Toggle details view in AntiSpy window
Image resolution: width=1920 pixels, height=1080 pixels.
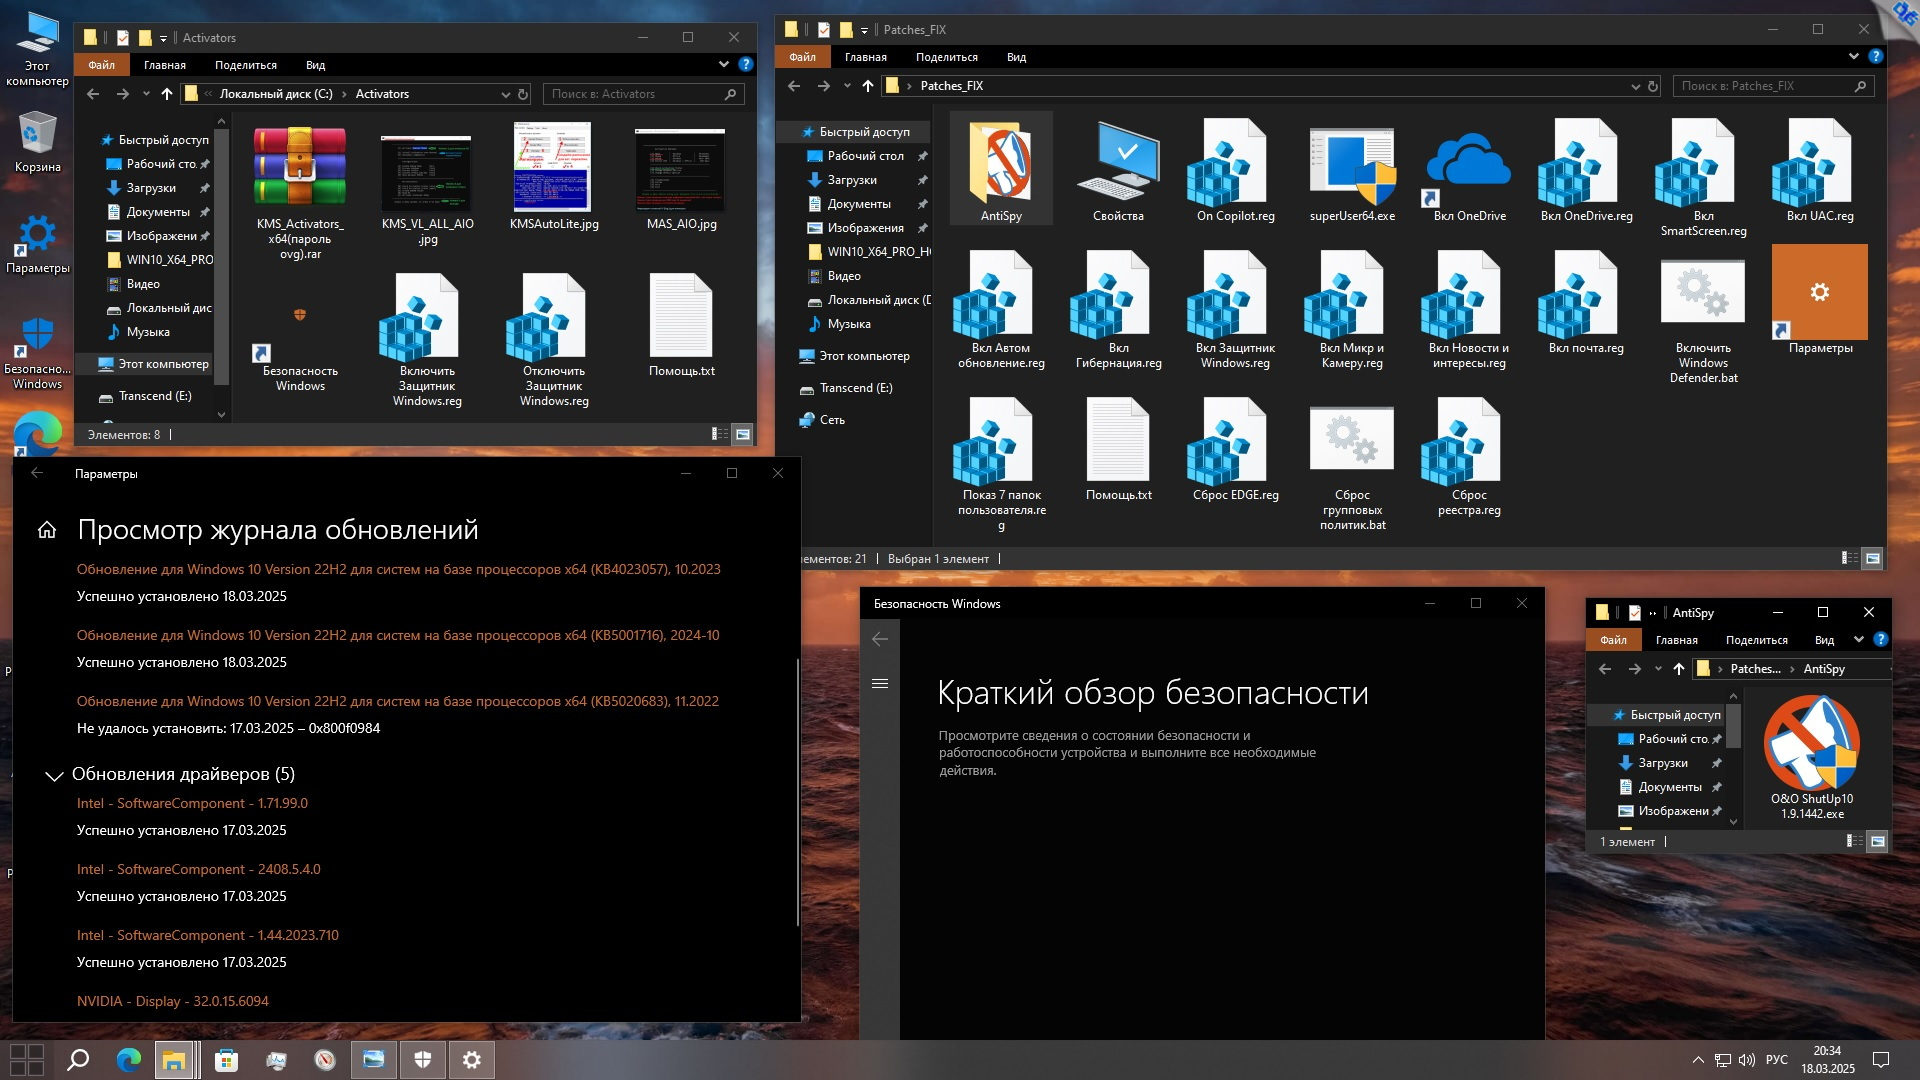click(1855, 841)
